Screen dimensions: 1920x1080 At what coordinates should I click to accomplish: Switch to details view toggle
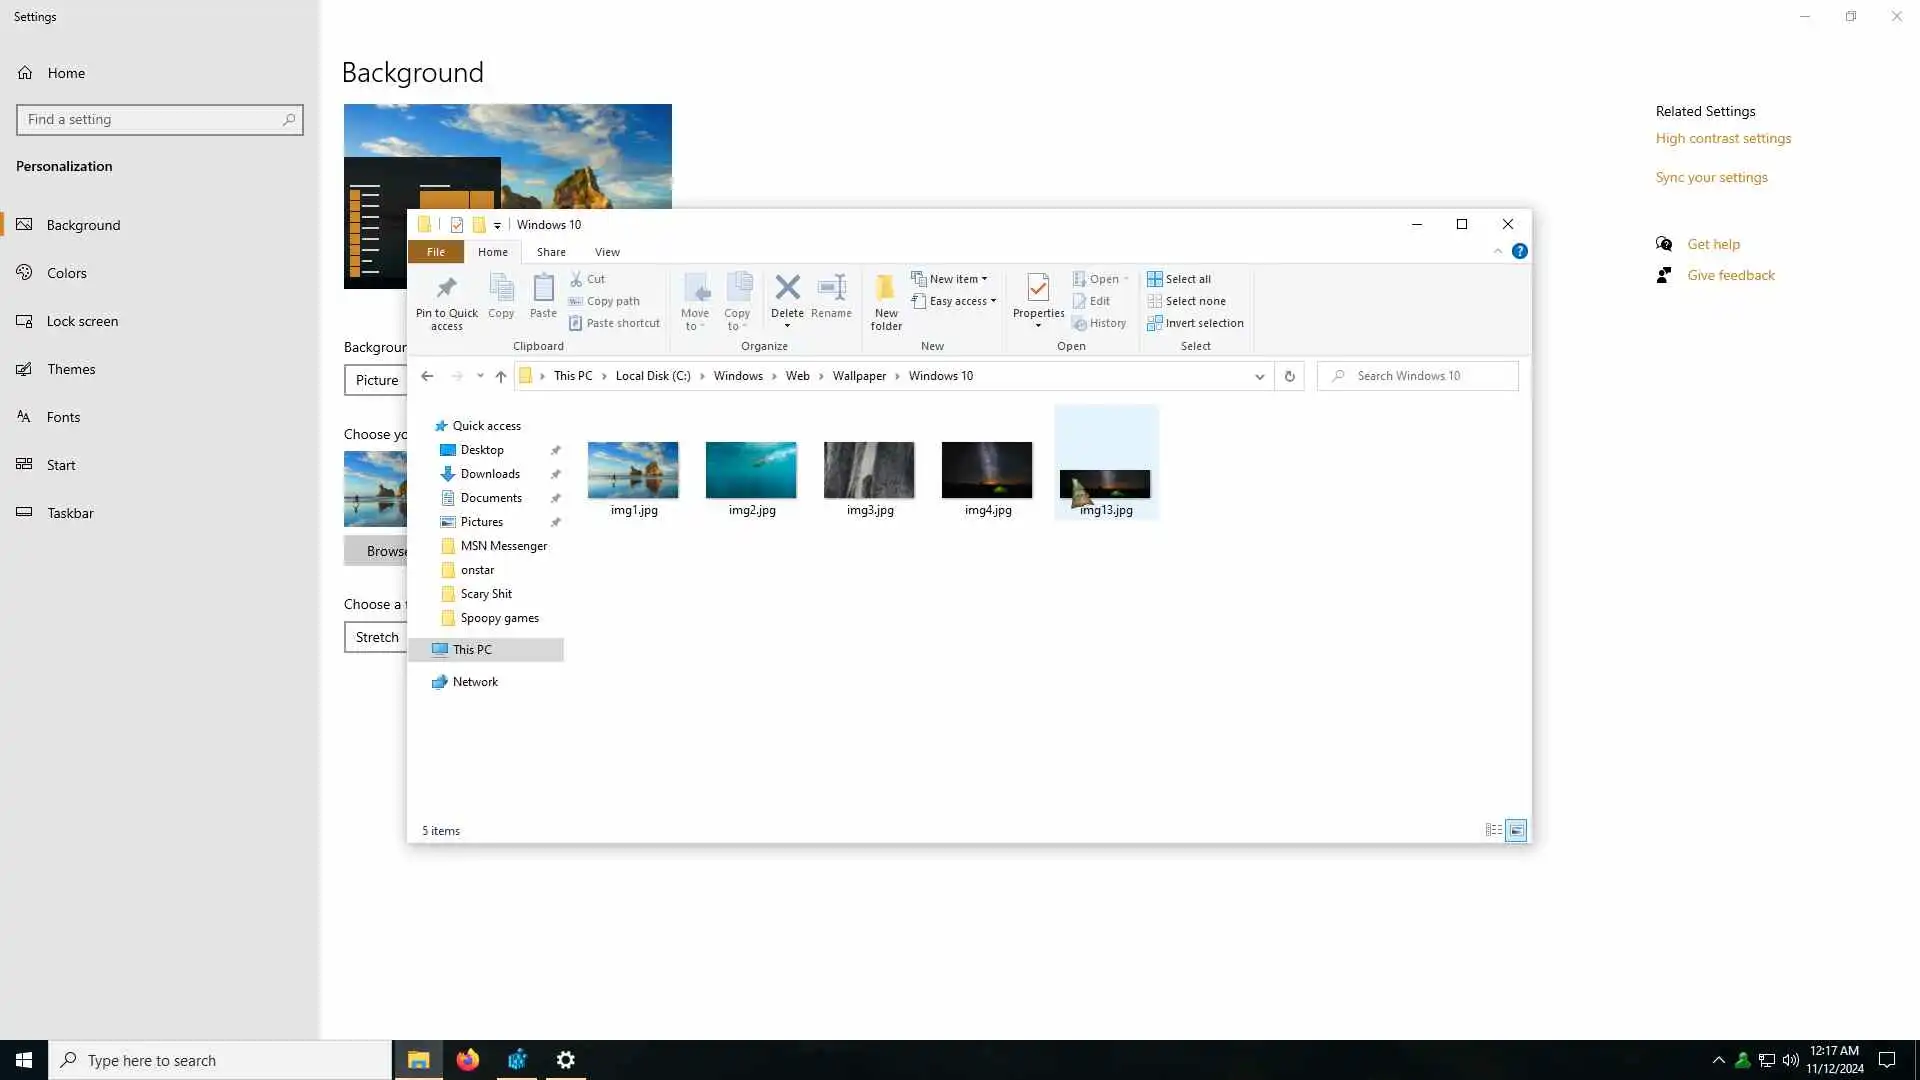[1493, 830]
